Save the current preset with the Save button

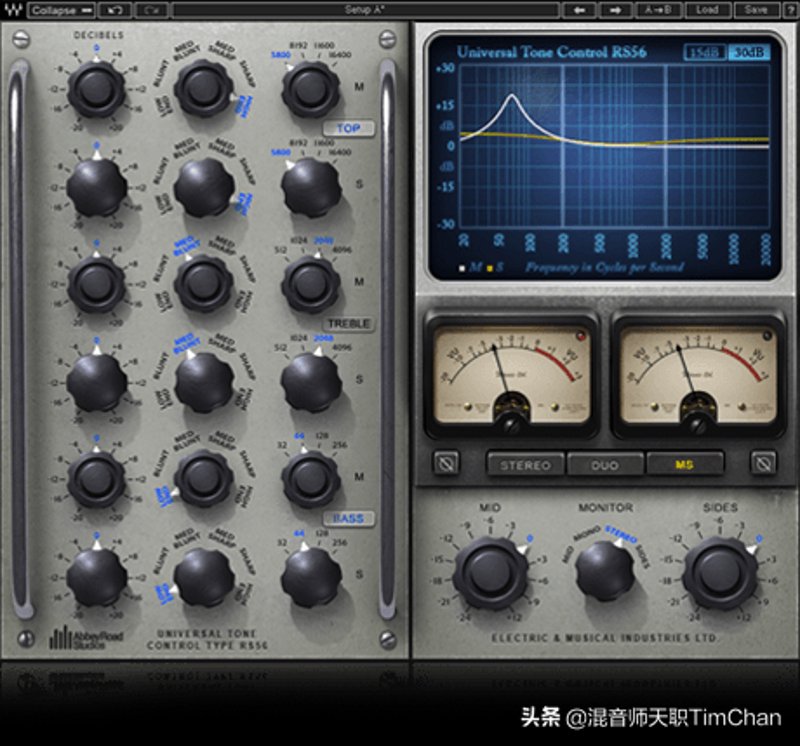(x=756, y=10)
